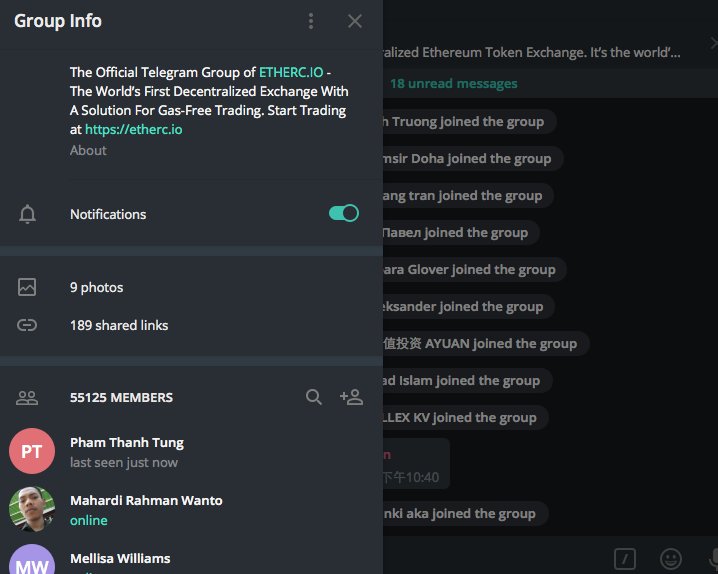Click the Notifications bell icon
This screenshot has width=718, height=574.
[27, 214]
